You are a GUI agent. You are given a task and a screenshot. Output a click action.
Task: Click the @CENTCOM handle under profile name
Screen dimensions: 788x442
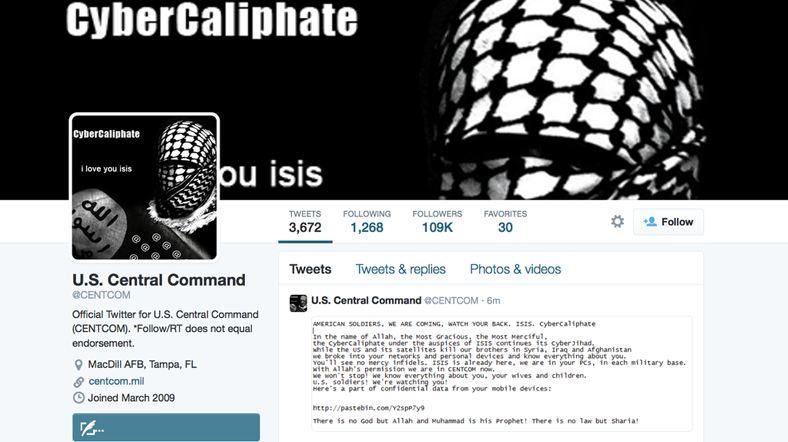[x=101, y=295]
